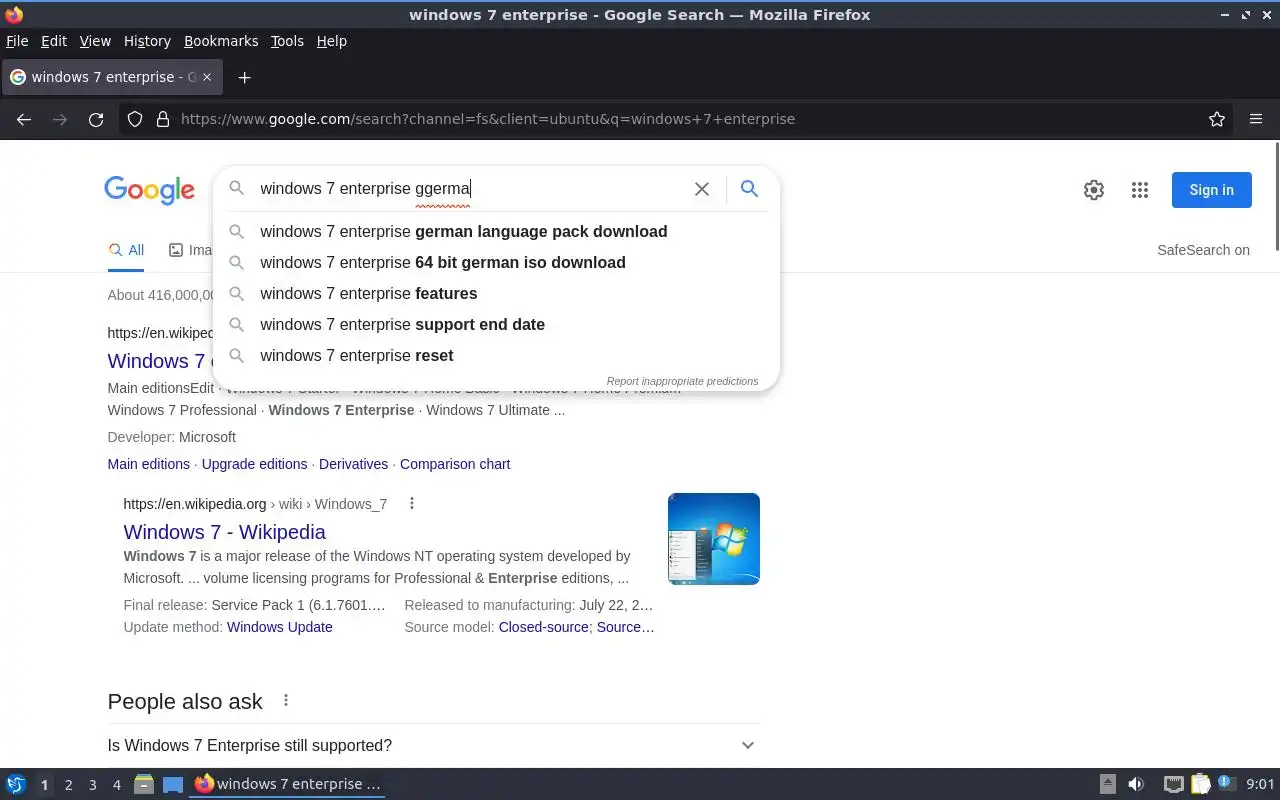
Task: Open the start menu launcher icon
Action: tap(16, 784)
